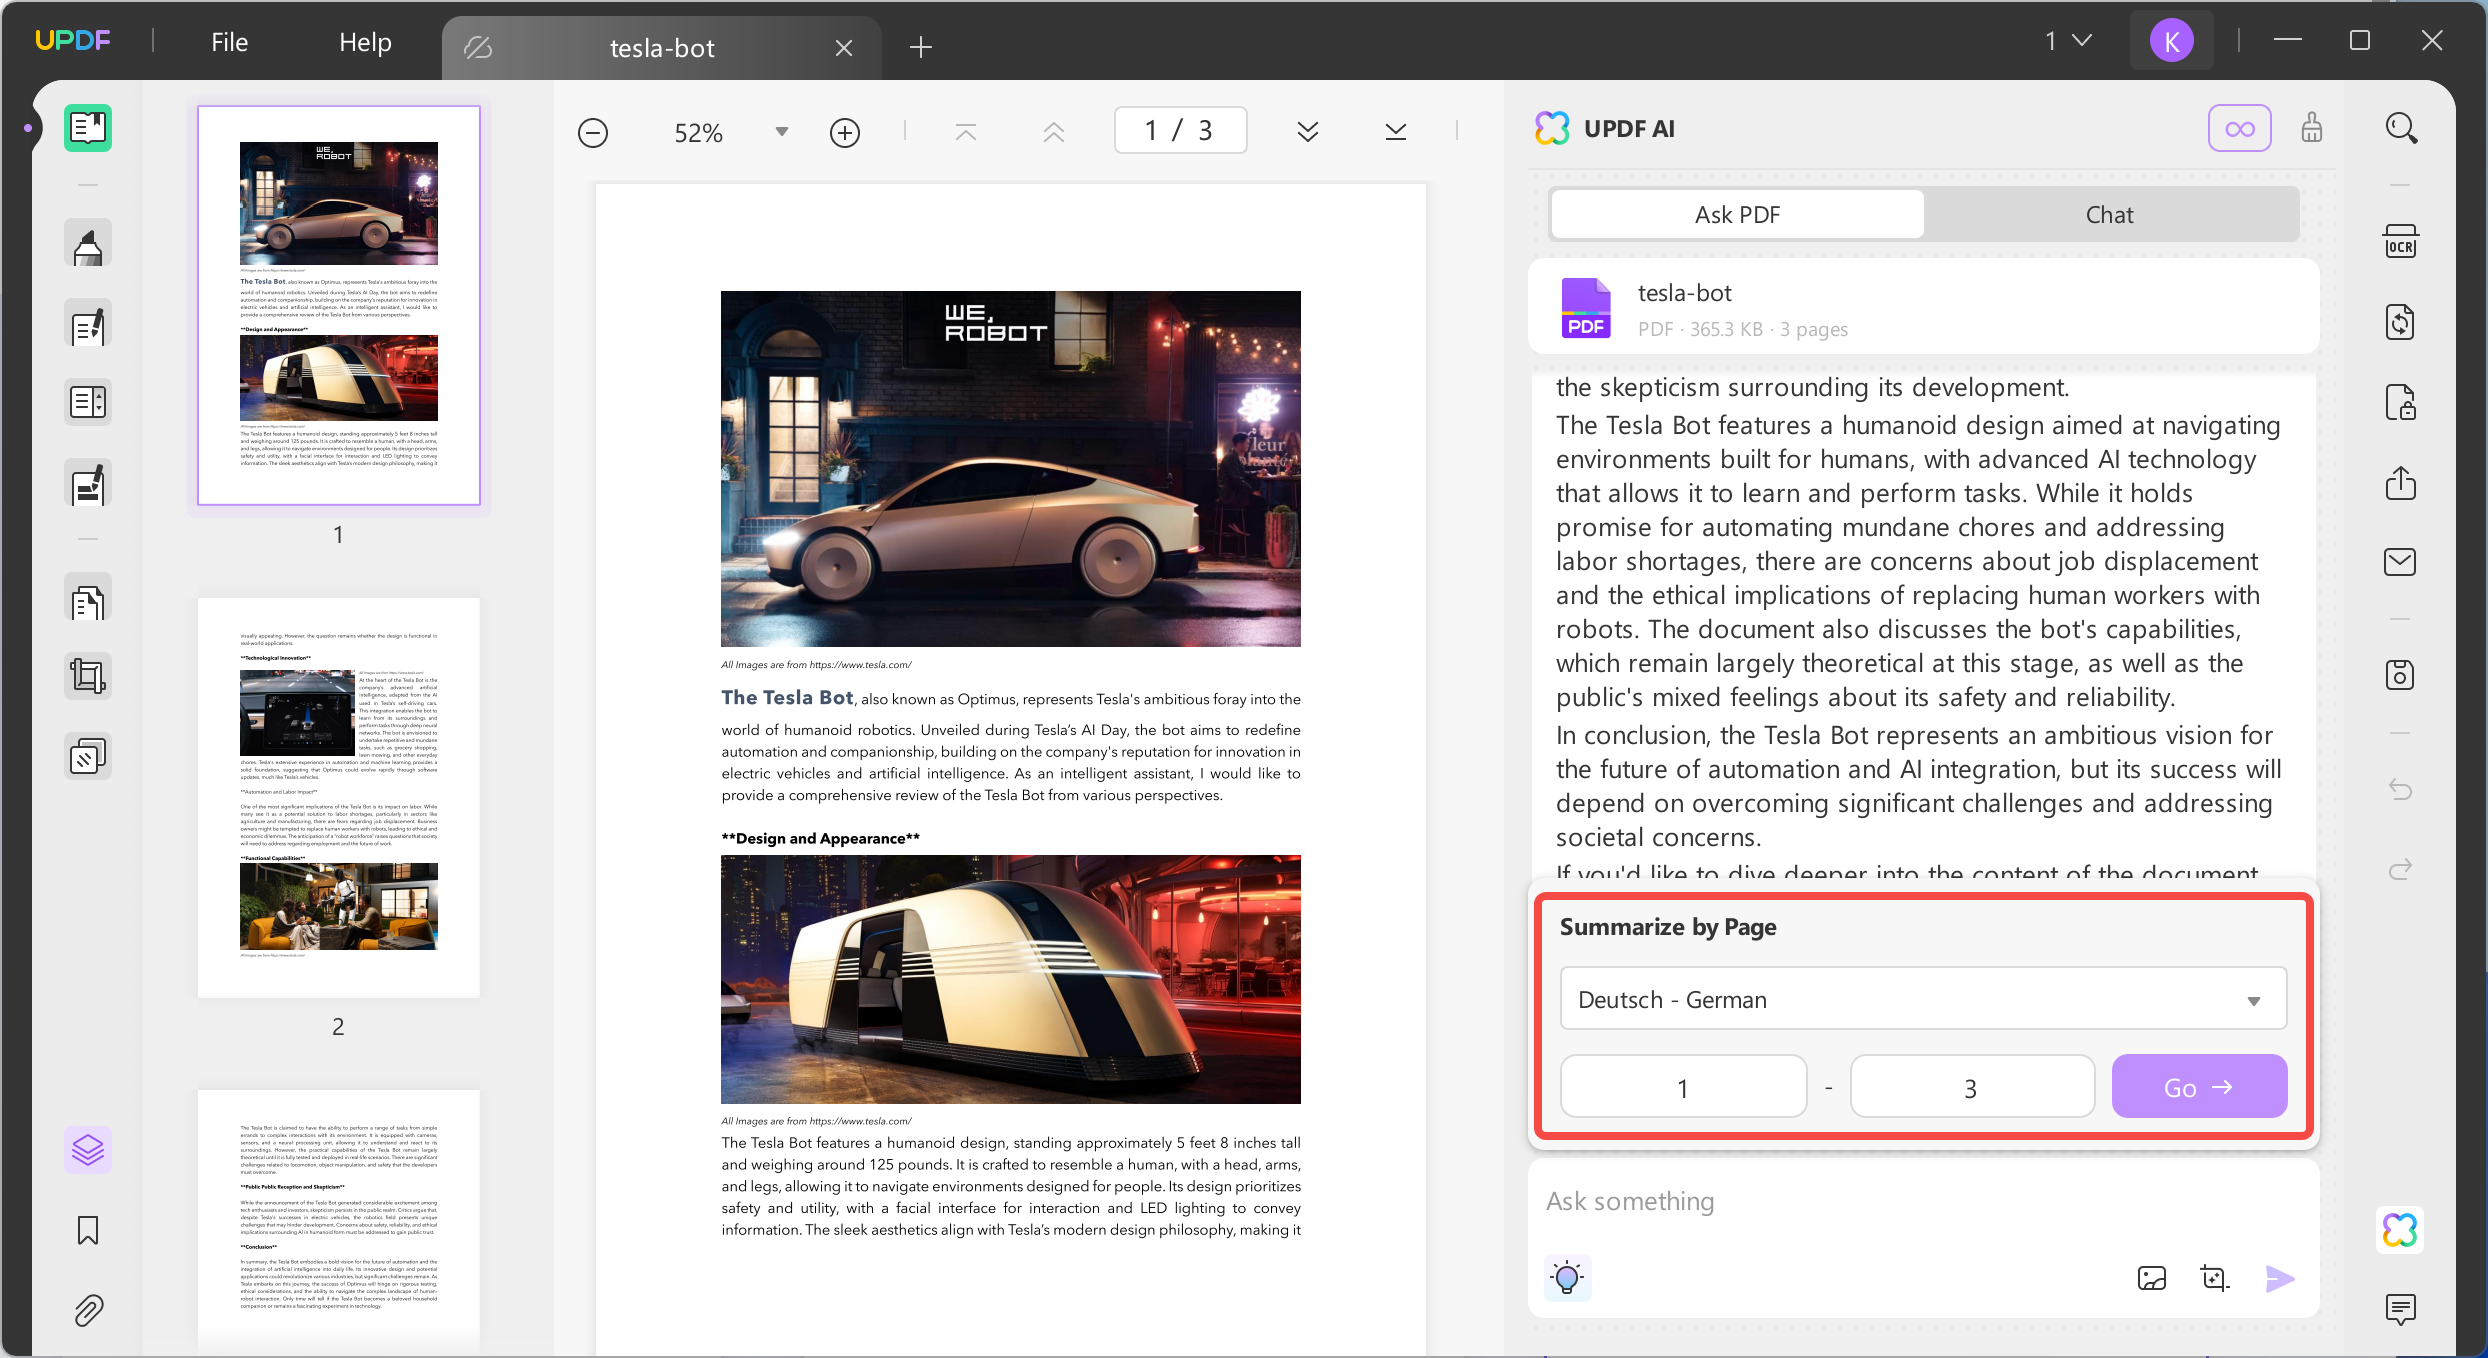2488x1358 pixels.
Task: Toggle the lock icon beside AI toggle
Action: (2311, 128)
